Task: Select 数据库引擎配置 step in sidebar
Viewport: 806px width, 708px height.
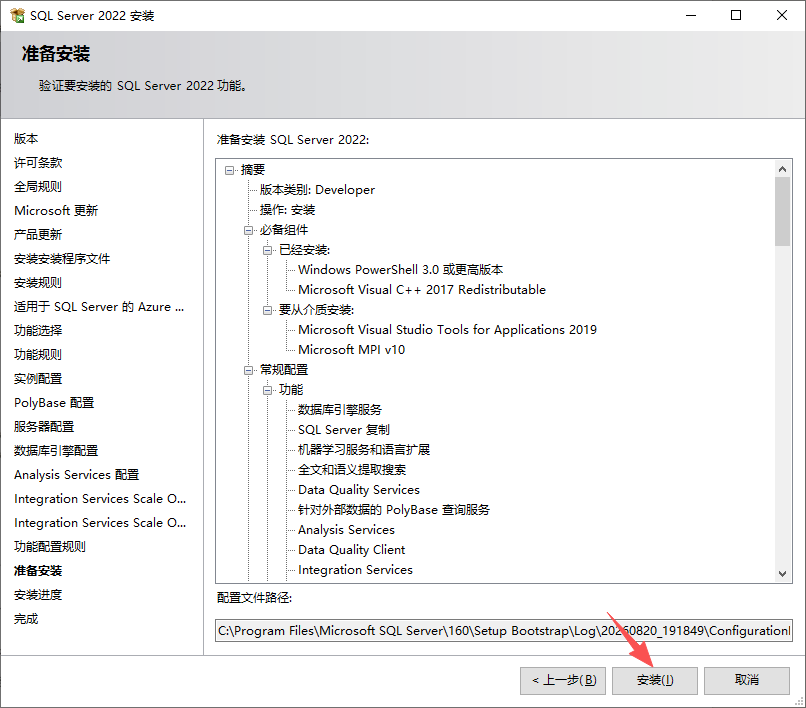Action: click(x=56, y=450)
